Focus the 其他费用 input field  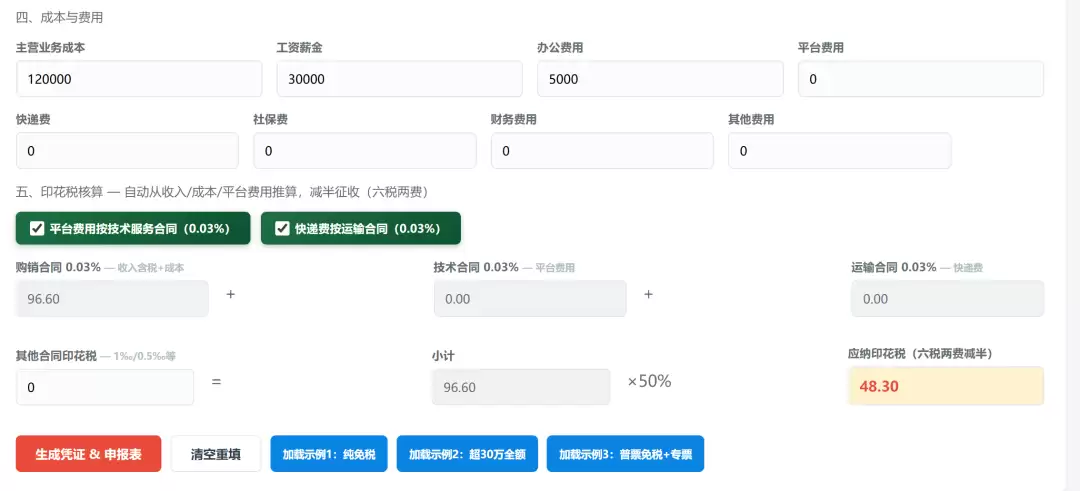[x=840, y=151]
